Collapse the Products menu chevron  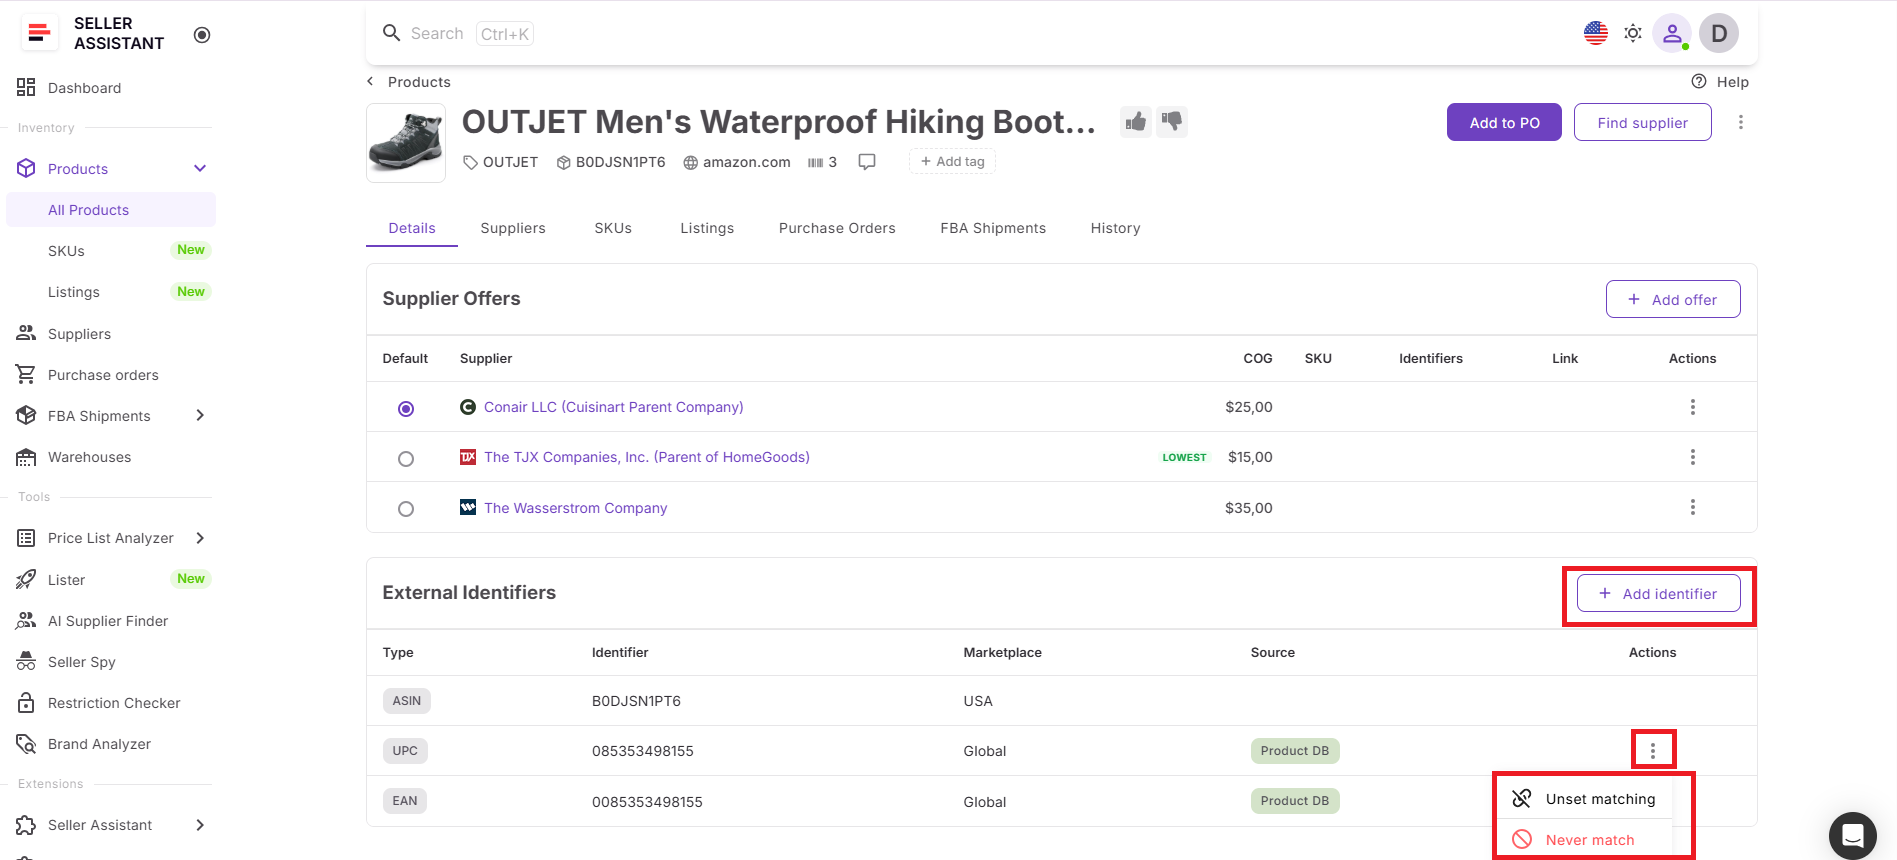coord(200,169)
